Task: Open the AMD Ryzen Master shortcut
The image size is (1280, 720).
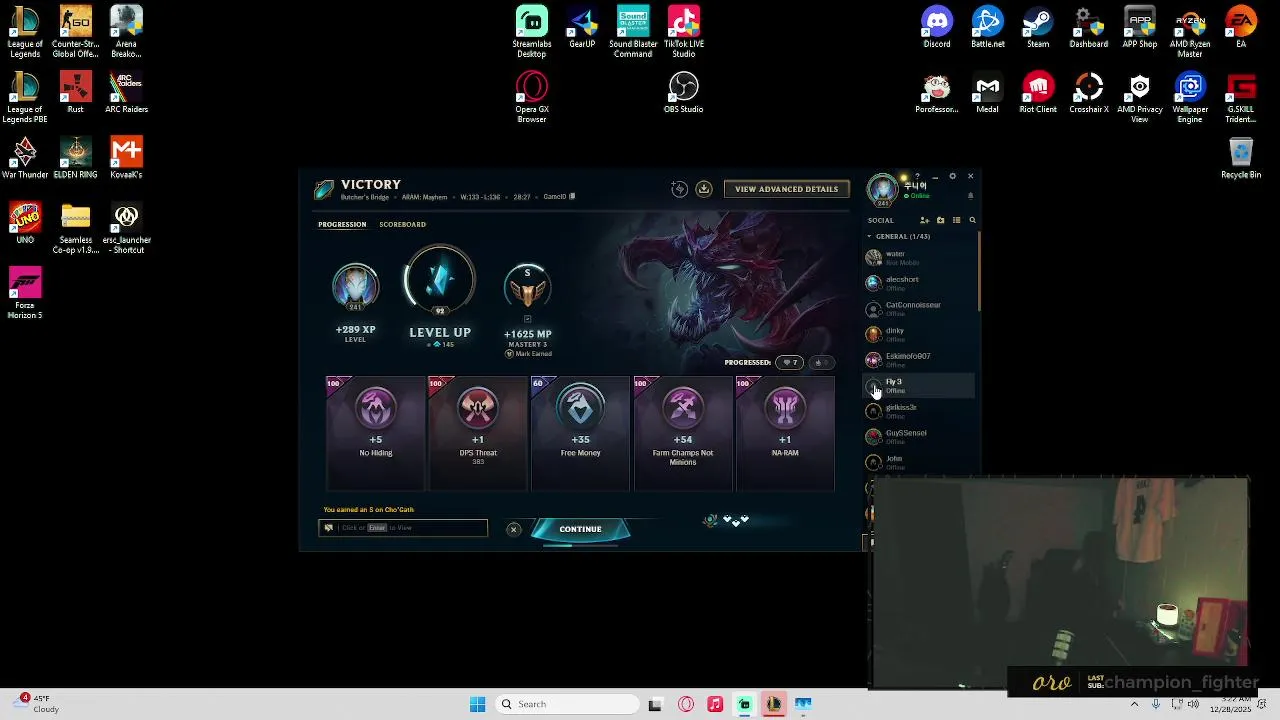Action: click(x=1190, y=32)
